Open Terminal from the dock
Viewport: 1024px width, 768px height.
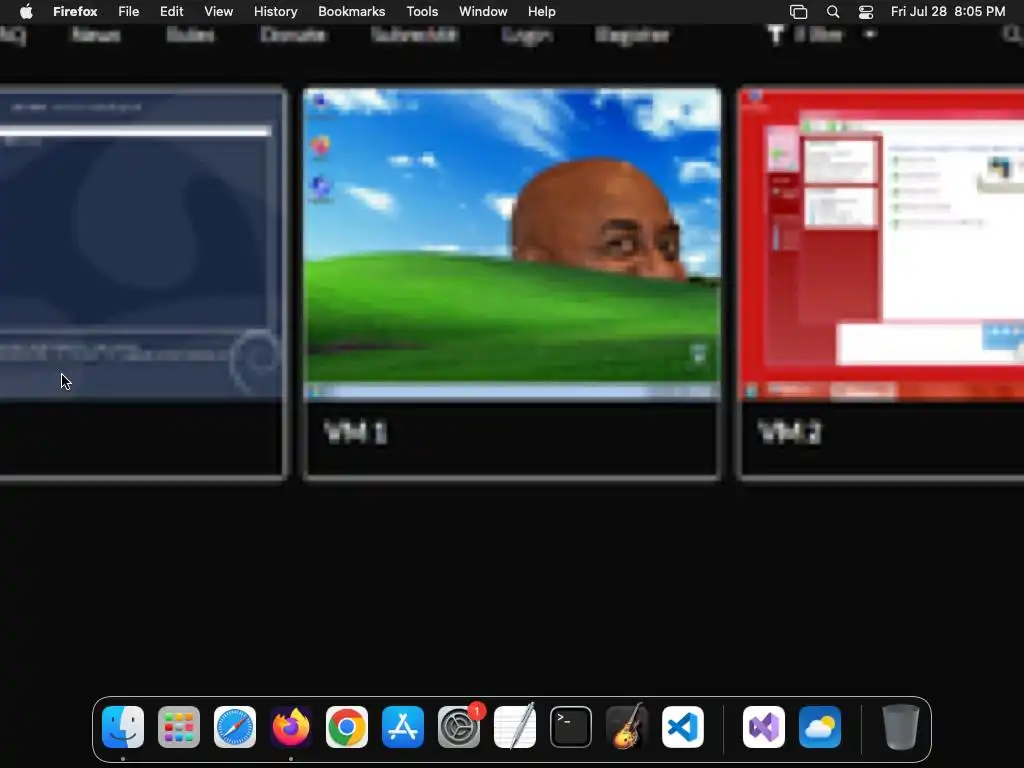point(571,727)
